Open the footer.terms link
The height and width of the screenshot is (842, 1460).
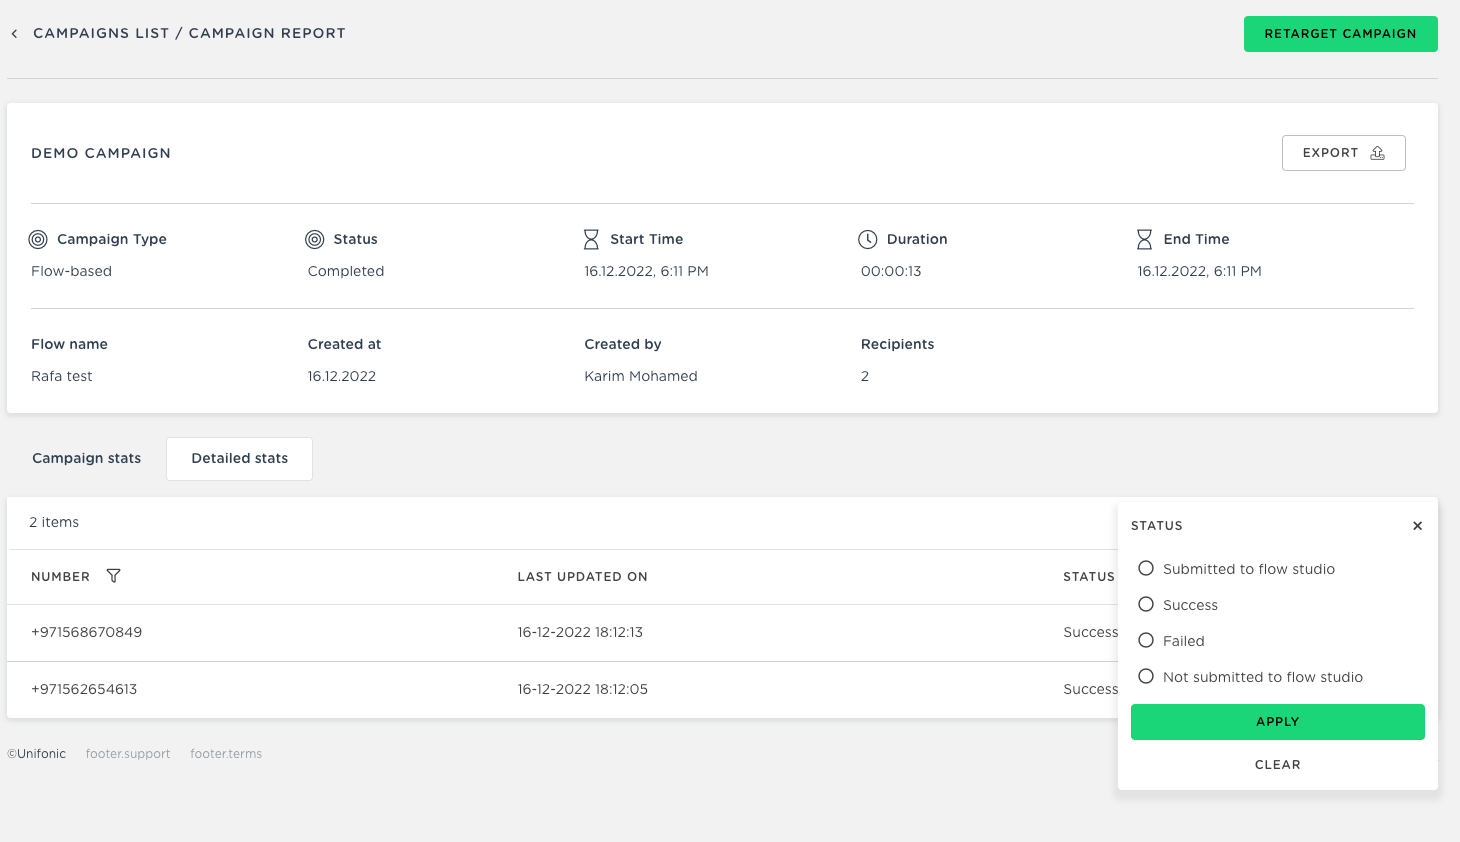click(x=226, y=754)
